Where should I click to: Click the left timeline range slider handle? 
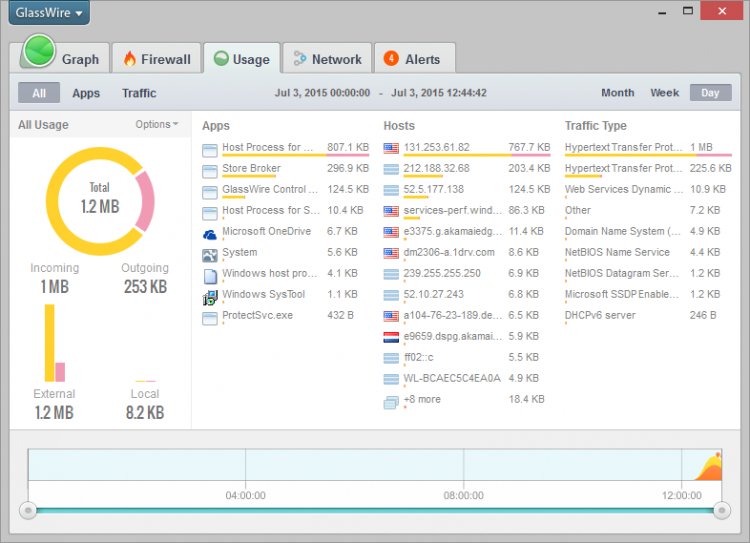[28, 510]
